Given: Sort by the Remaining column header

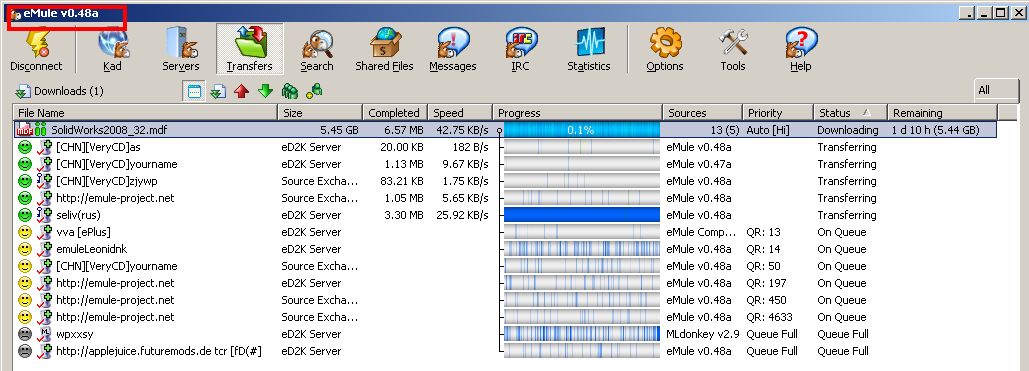Looking at the screenshot, I should (x=942, y=113).
